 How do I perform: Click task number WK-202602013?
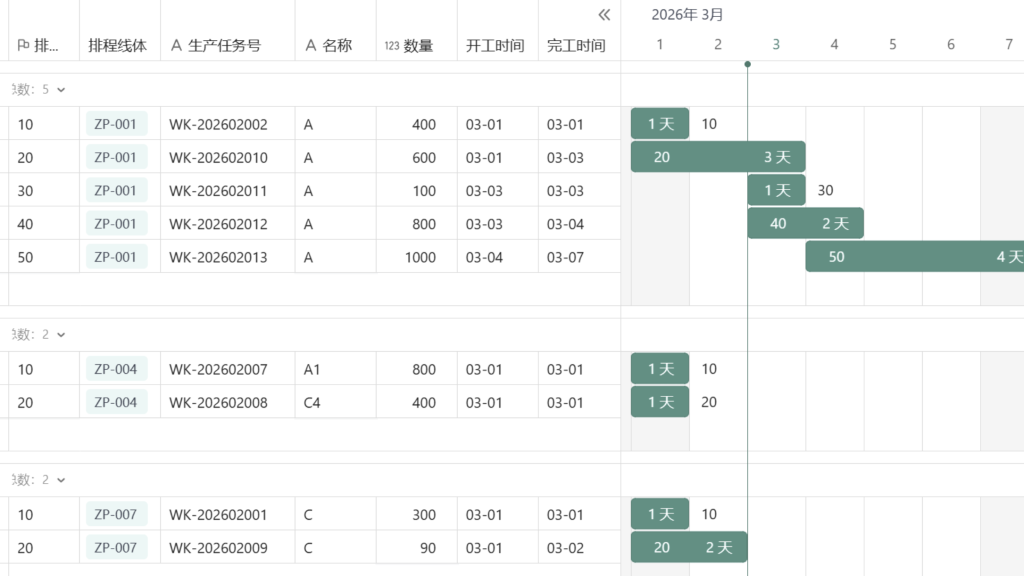[218, 258]
